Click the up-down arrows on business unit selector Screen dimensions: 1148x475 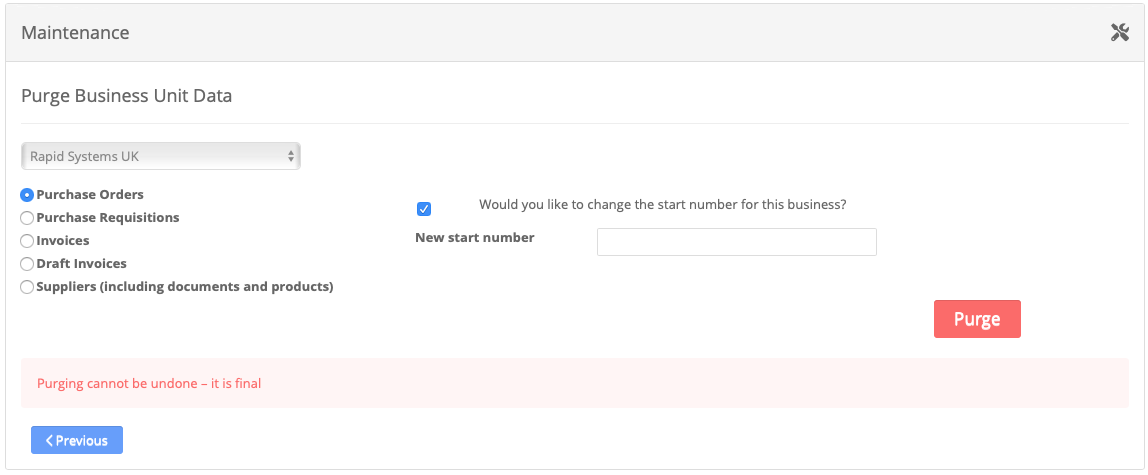(x=291, y=156)
